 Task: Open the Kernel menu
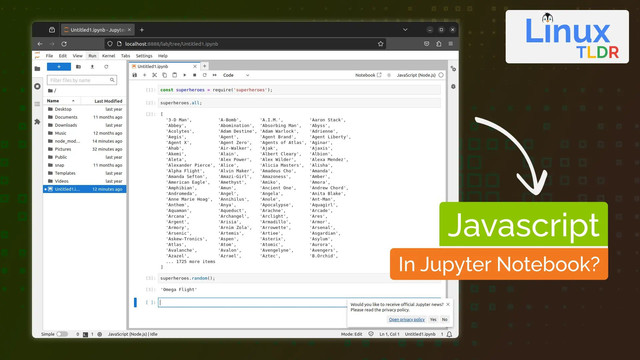[109, 56]
